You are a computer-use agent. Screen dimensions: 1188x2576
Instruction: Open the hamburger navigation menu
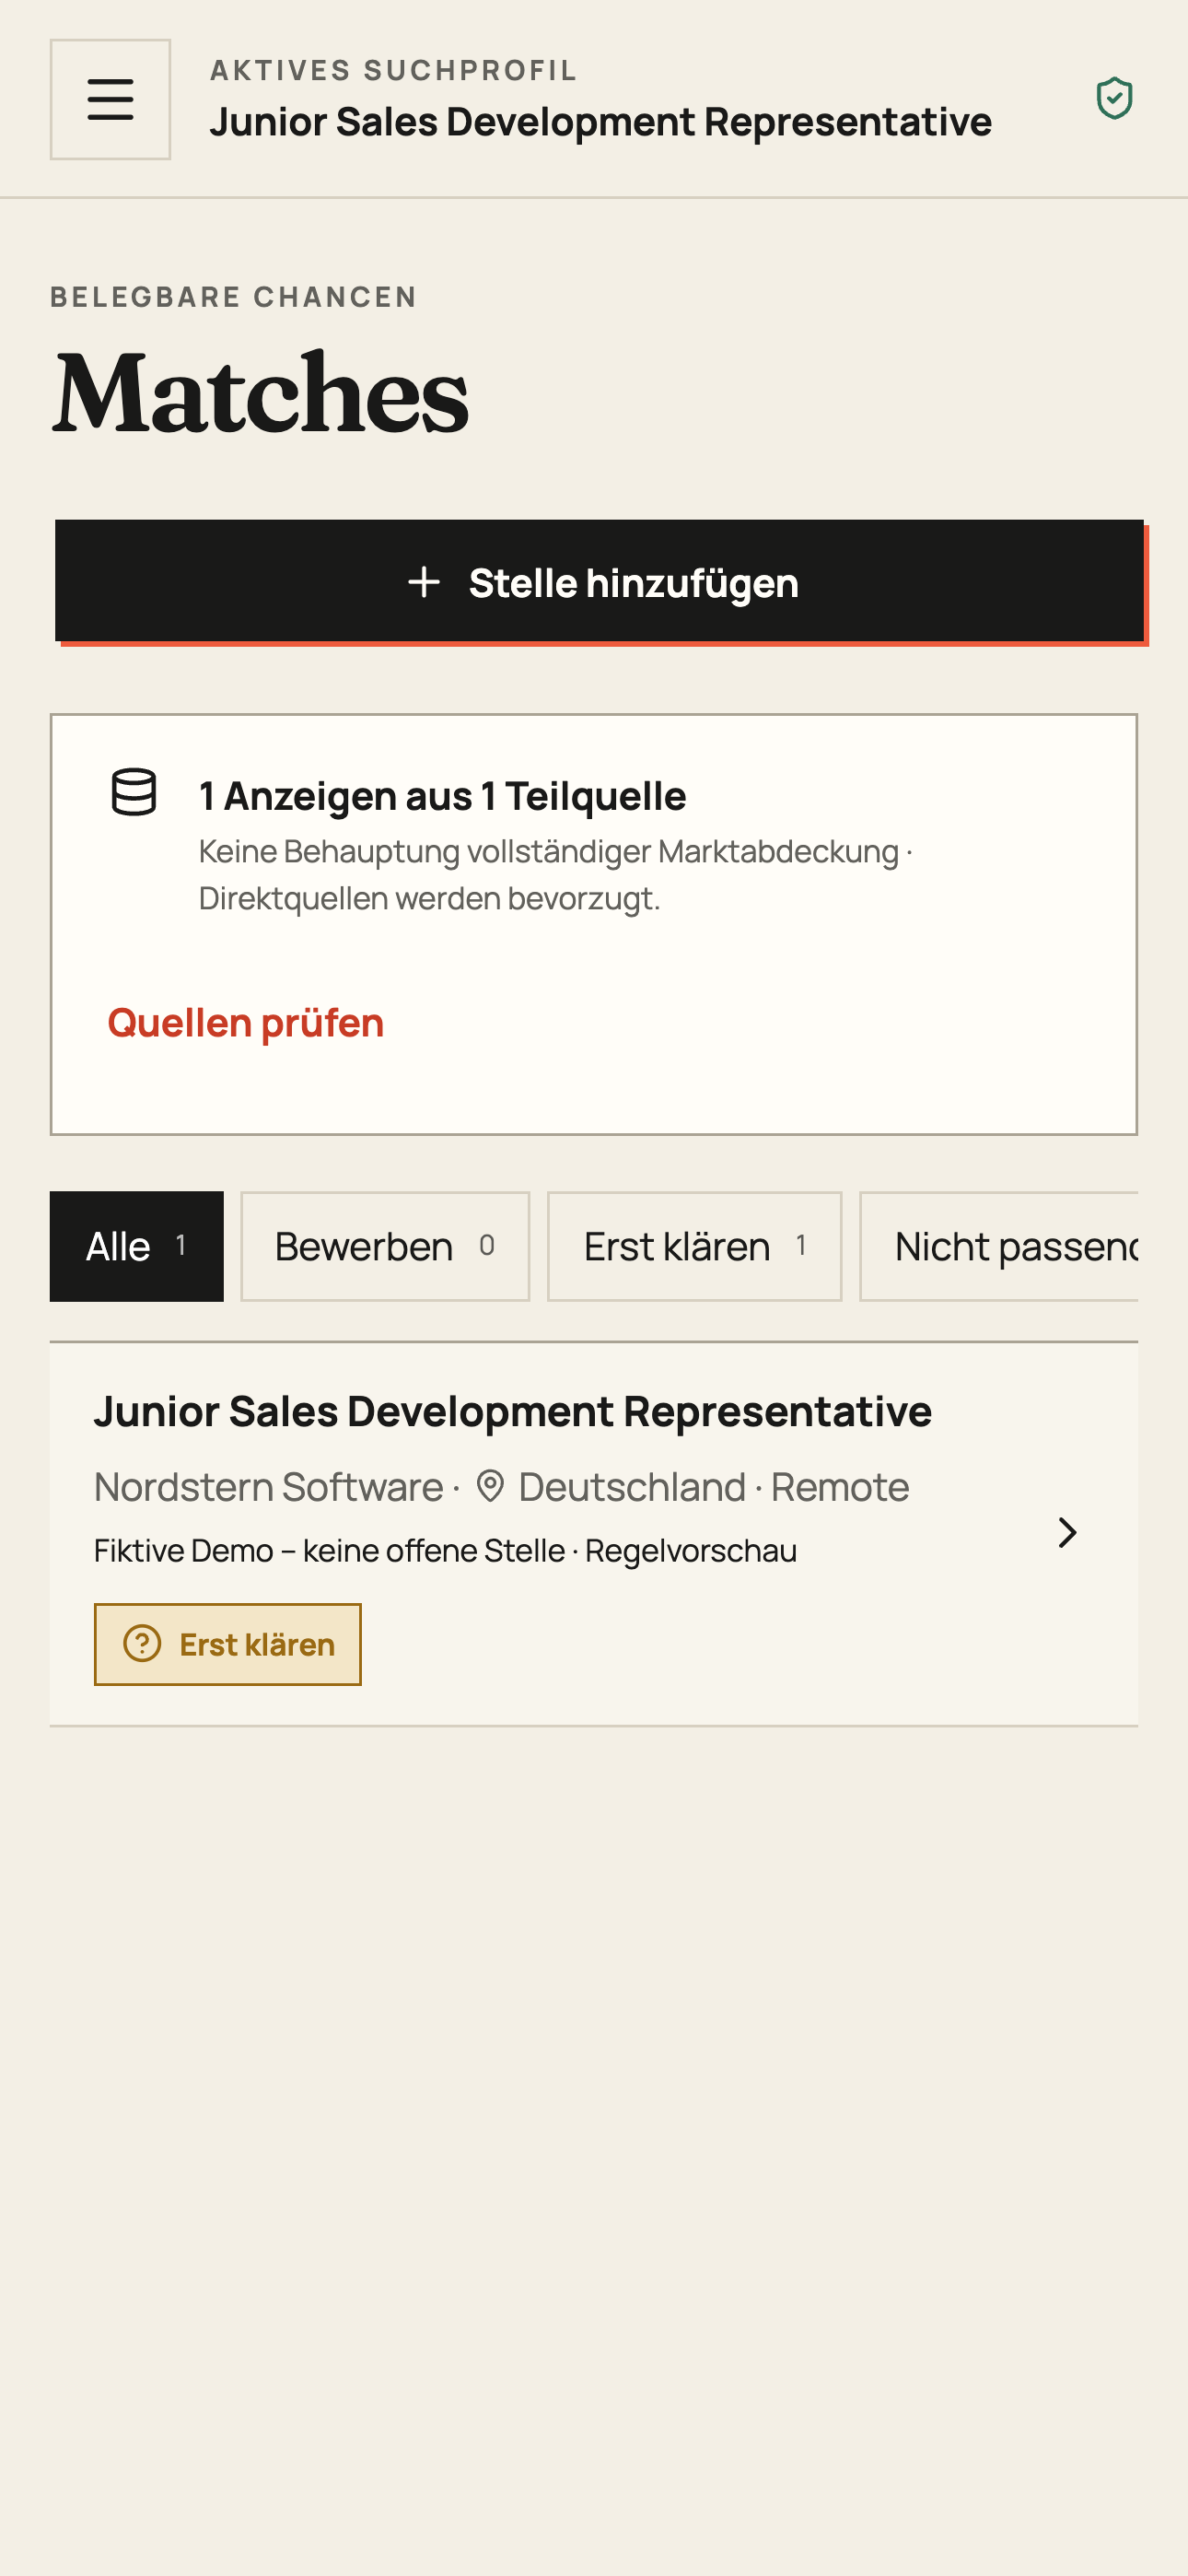point(110,99)
